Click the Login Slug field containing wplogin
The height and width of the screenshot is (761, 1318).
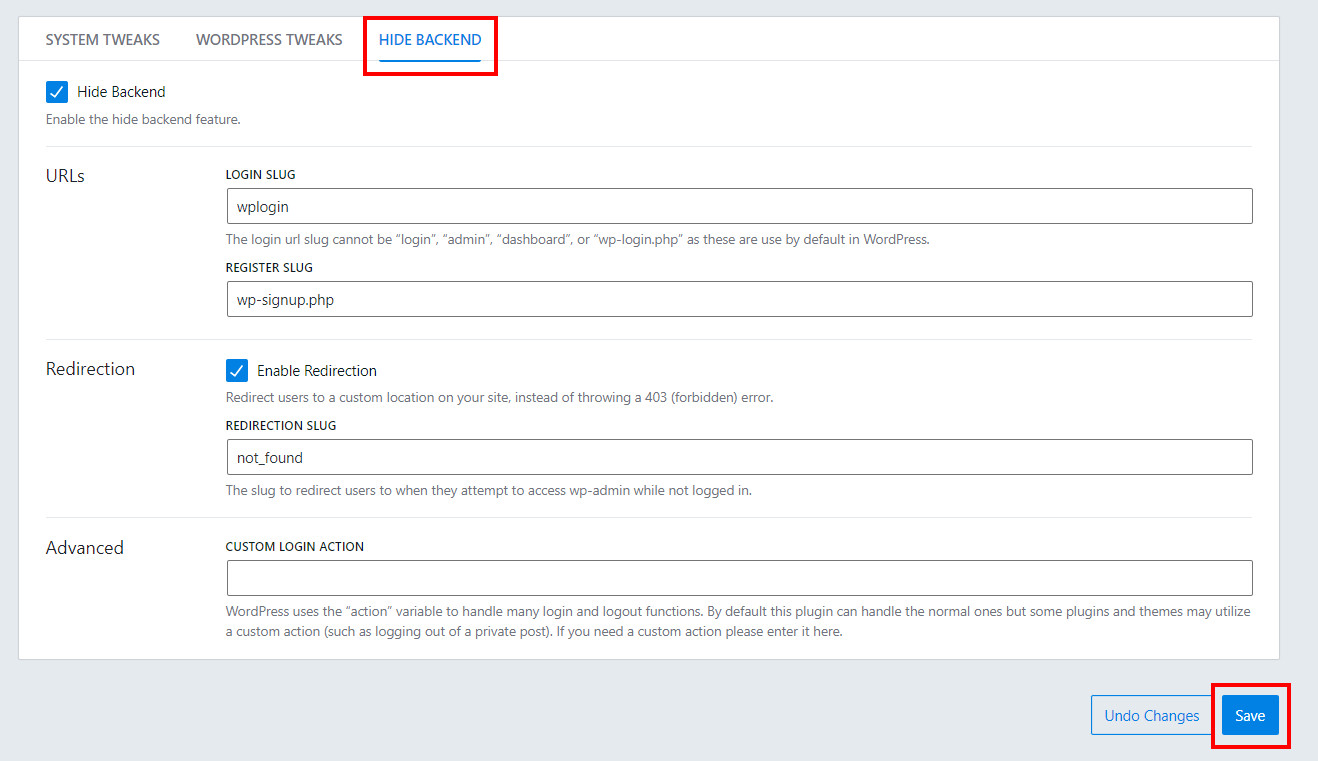pyautogui.click(x=739, y=206)
